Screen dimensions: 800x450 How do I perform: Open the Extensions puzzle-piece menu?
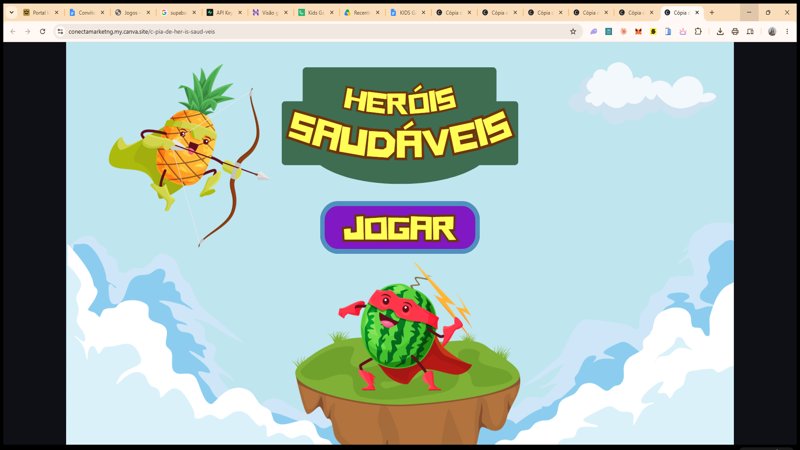[x=698, y=32]
